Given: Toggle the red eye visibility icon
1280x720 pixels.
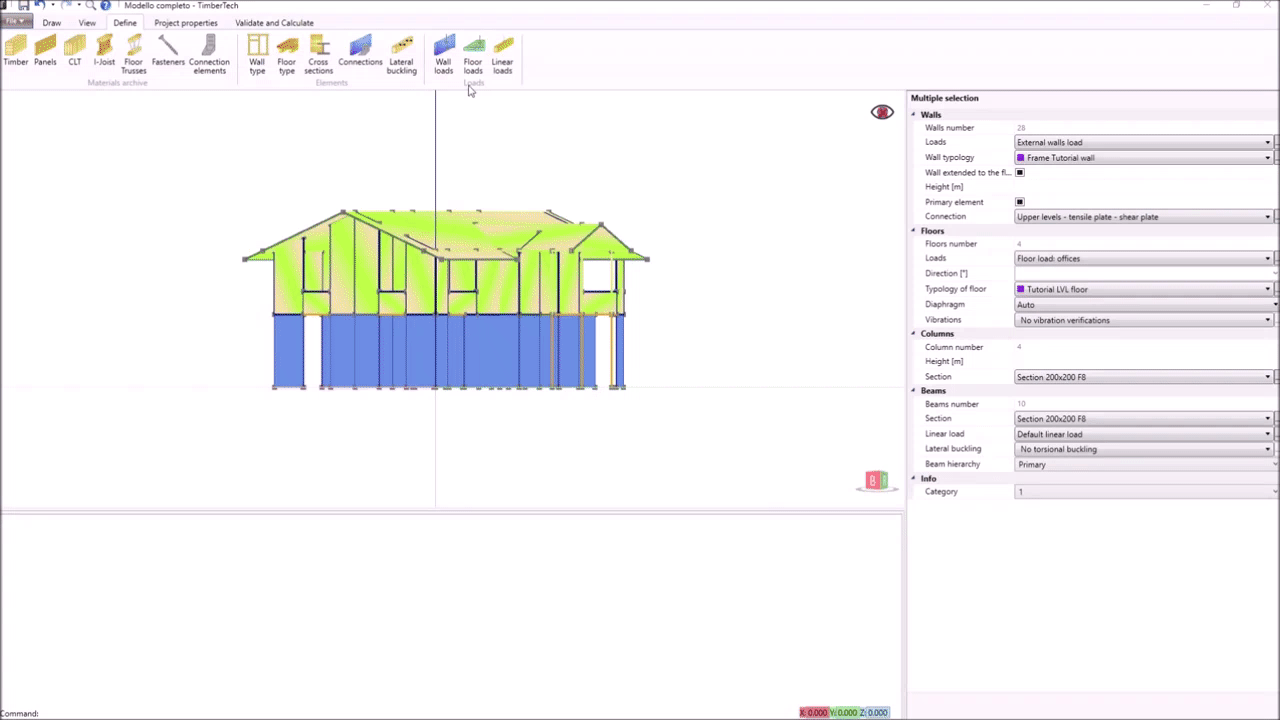Looking at the screenshot, I should (881, 112).
